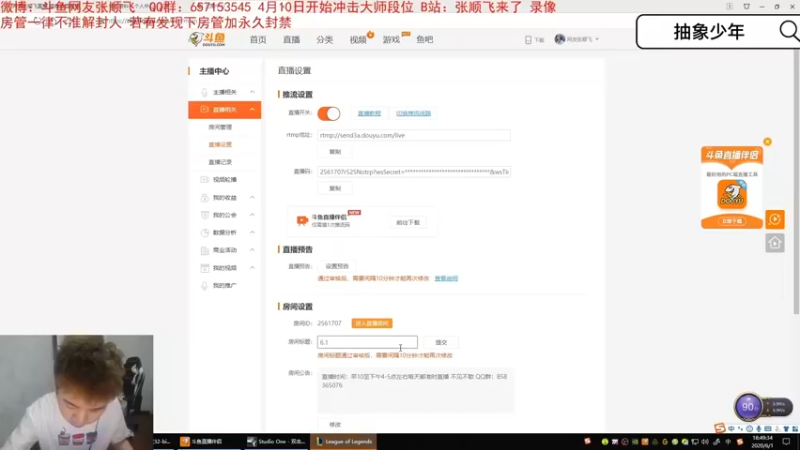Click the Douyu logo in the header
This screenshot has height=450, width=800.
207,39
